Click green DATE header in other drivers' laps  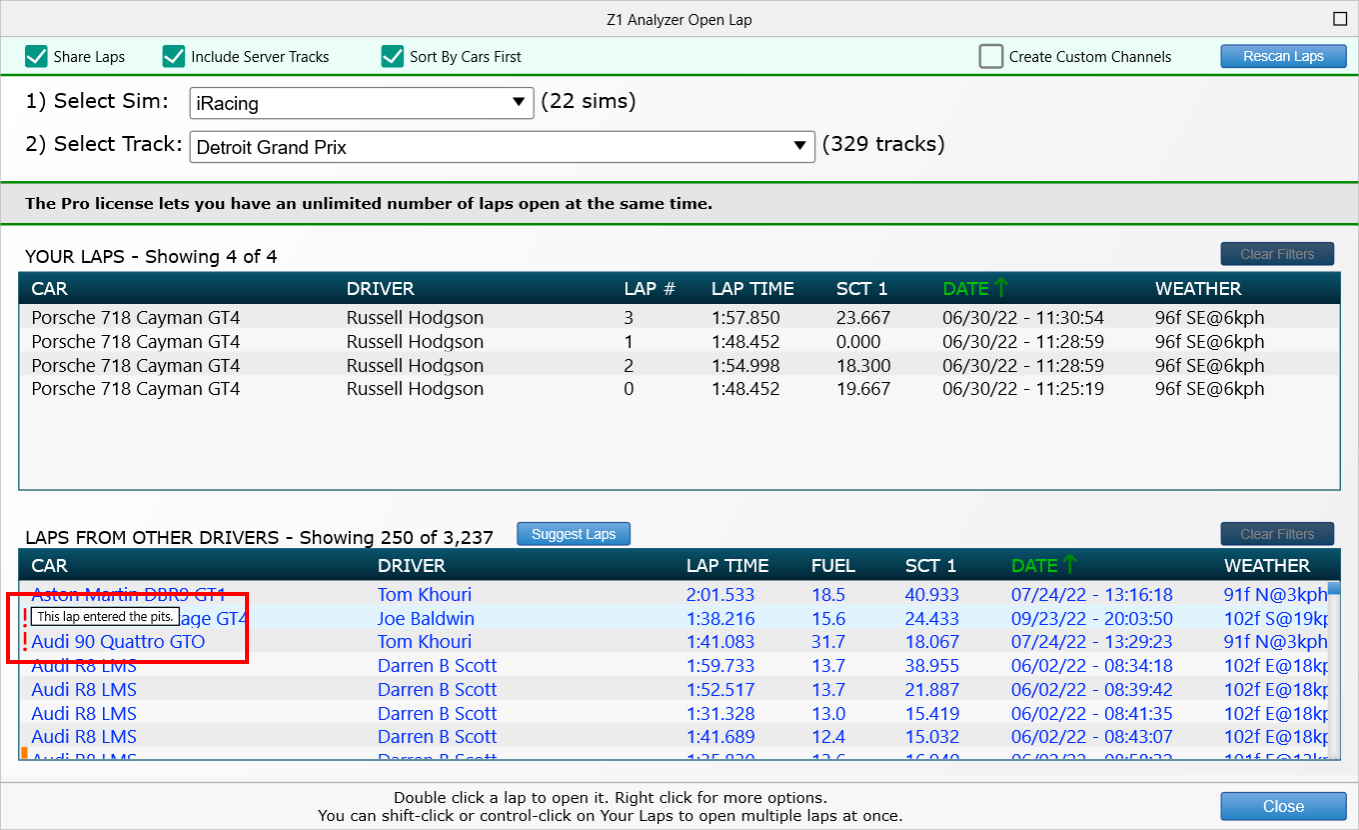pos(1044,566)
